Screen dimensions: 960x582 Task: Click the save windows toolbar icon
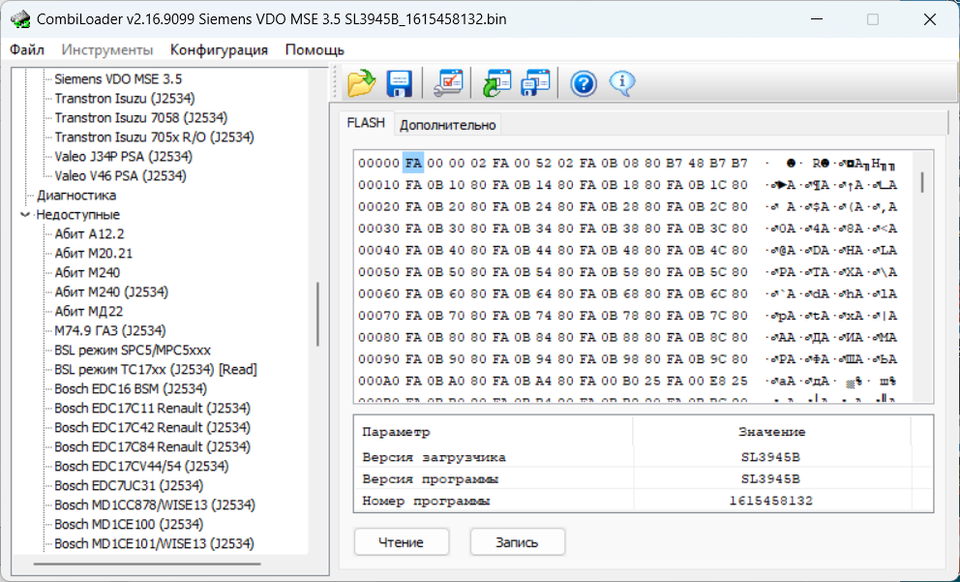535,83
